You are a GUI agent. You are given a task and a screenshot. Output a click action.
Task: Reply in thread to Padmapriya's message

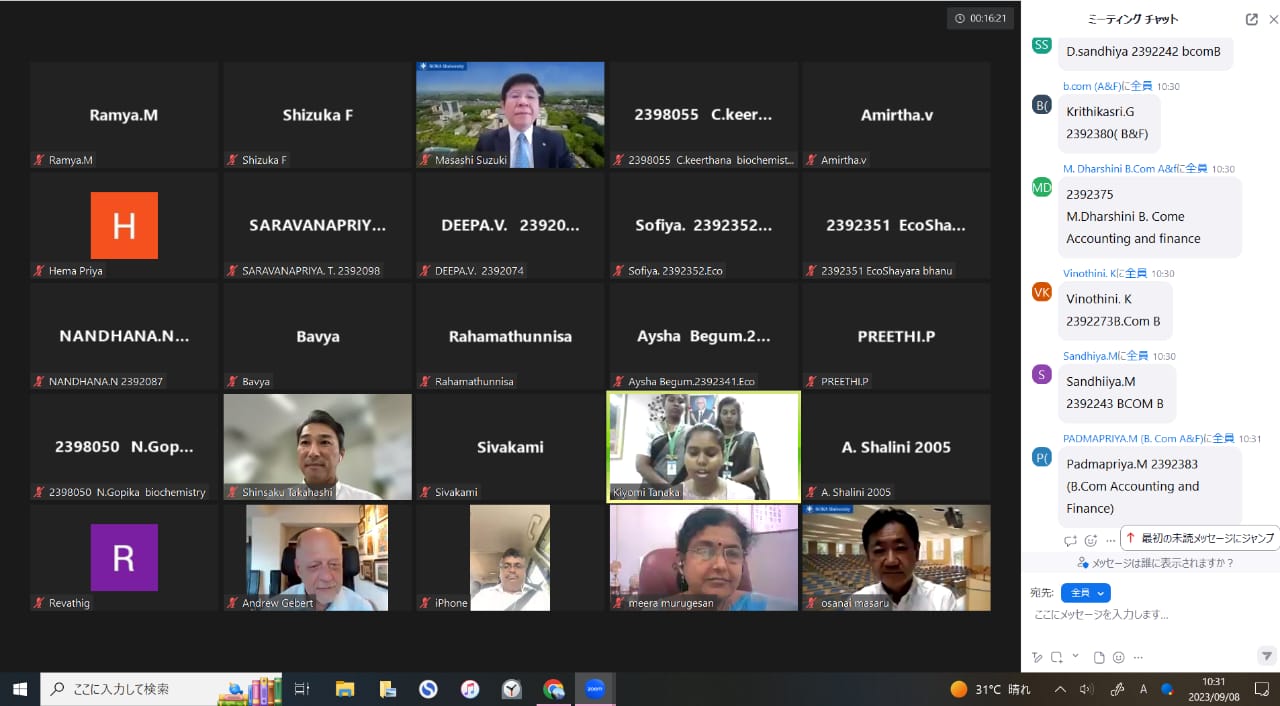pos(1070,540)
